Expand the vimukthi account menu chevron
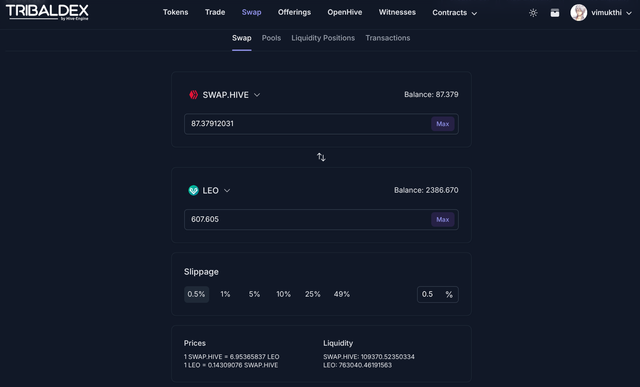 point(629,13)
